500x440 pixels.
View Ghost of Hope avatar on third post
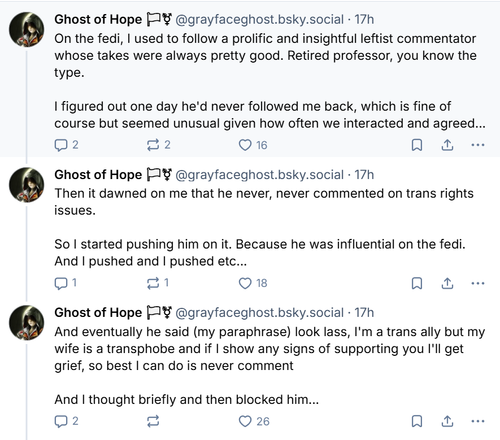tap(26, 323)
